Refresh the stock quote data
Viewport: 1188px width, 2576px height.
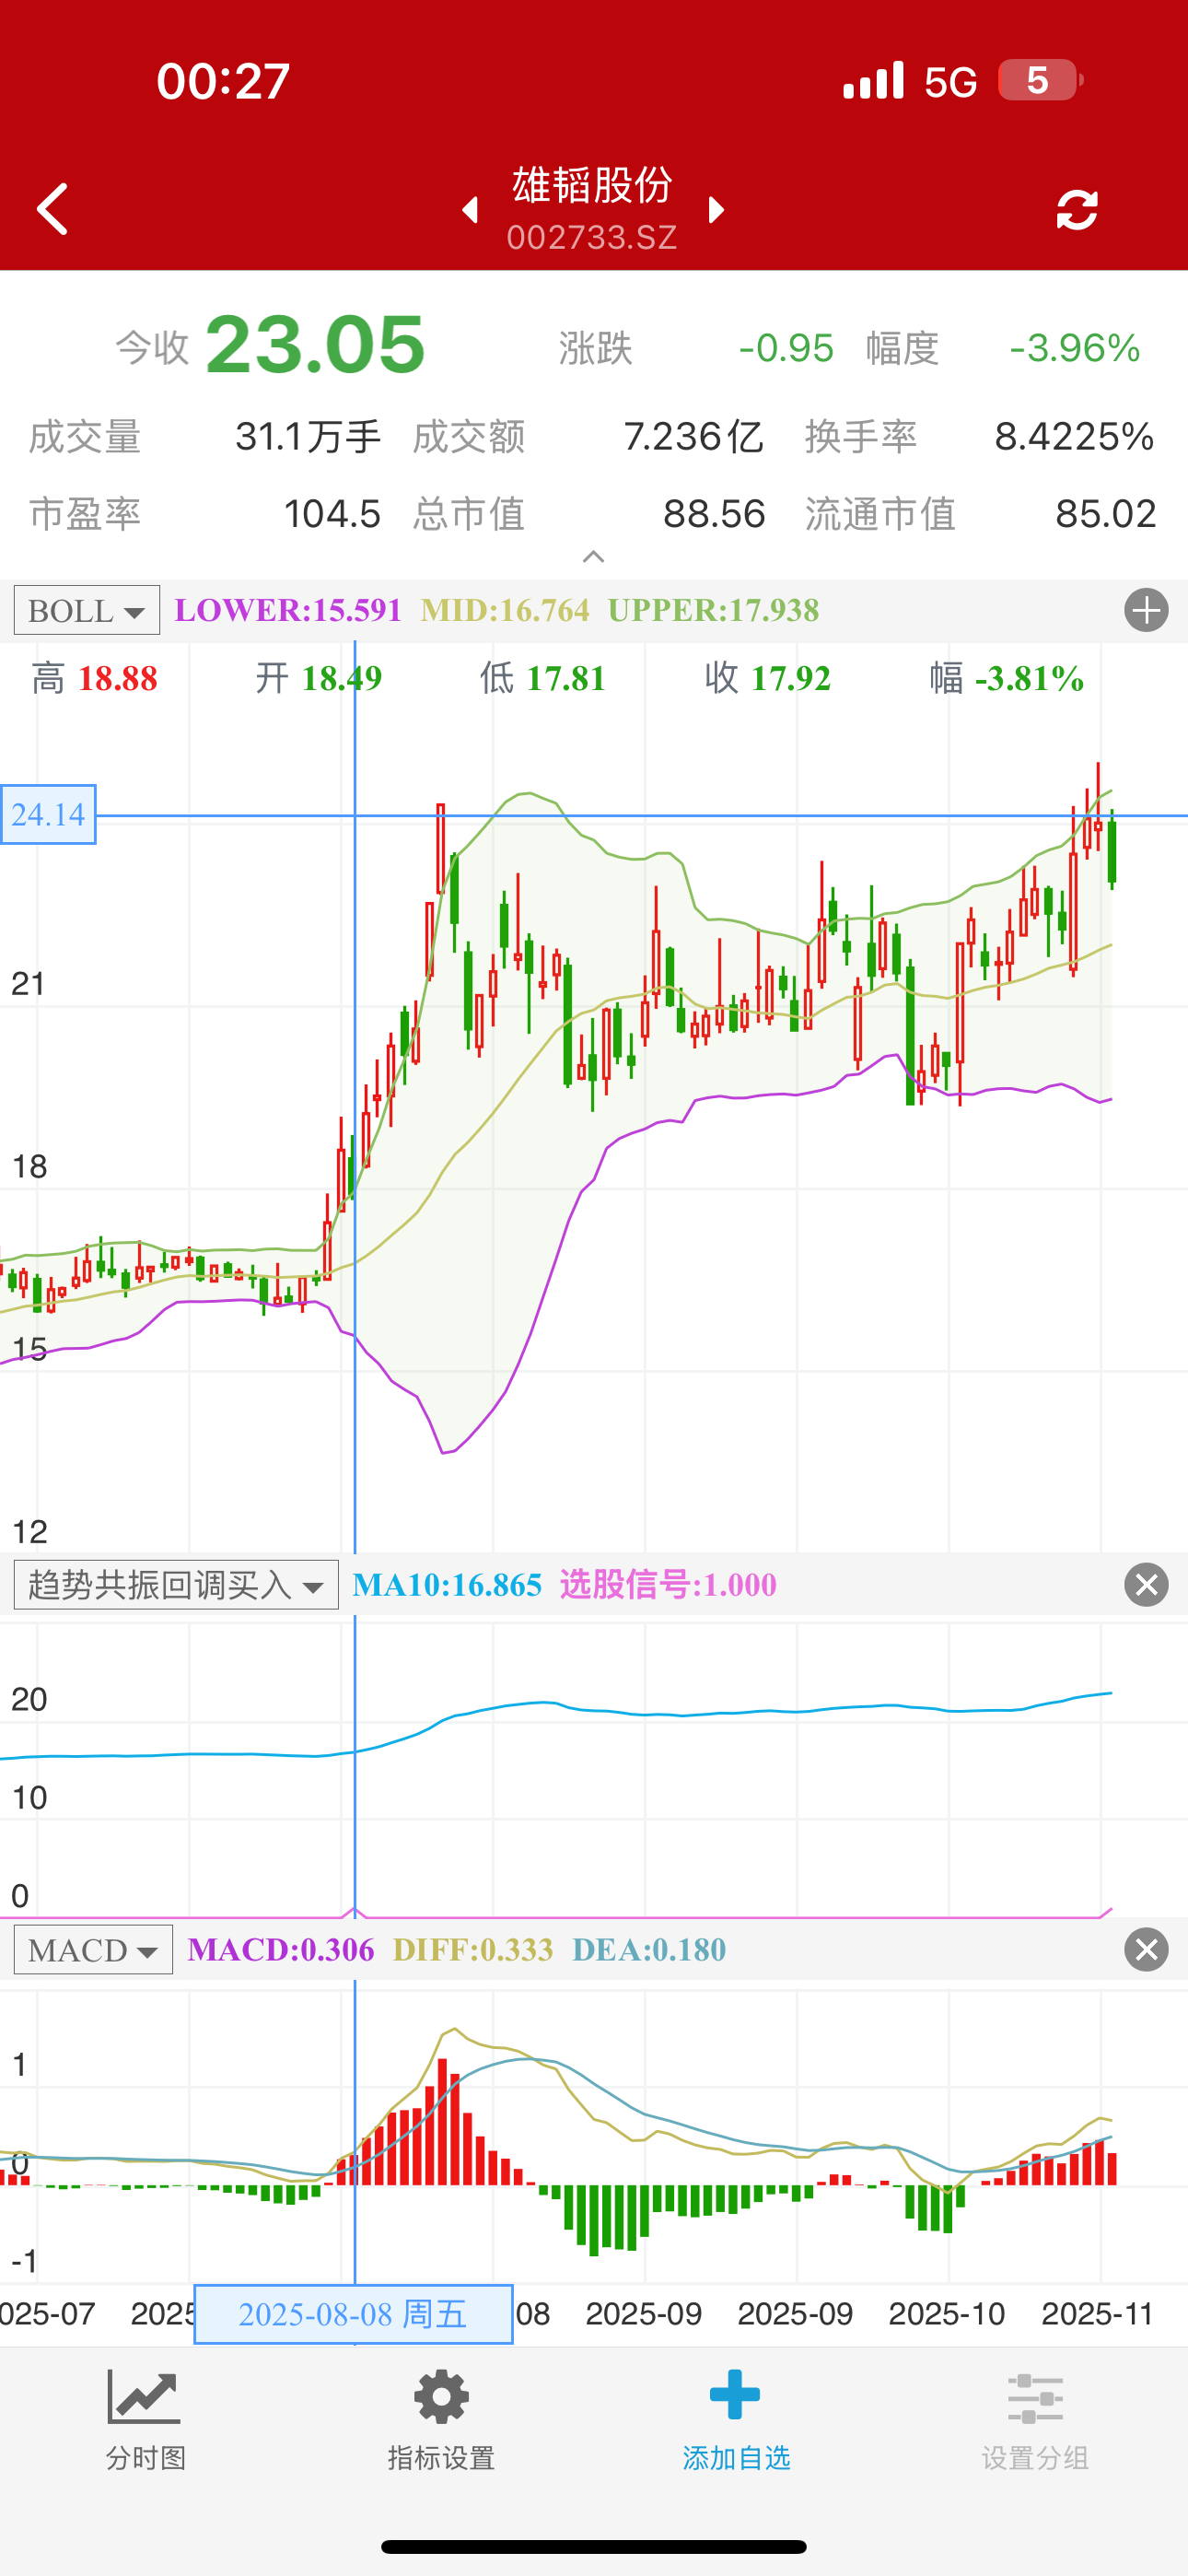(x=1076, y=210)
